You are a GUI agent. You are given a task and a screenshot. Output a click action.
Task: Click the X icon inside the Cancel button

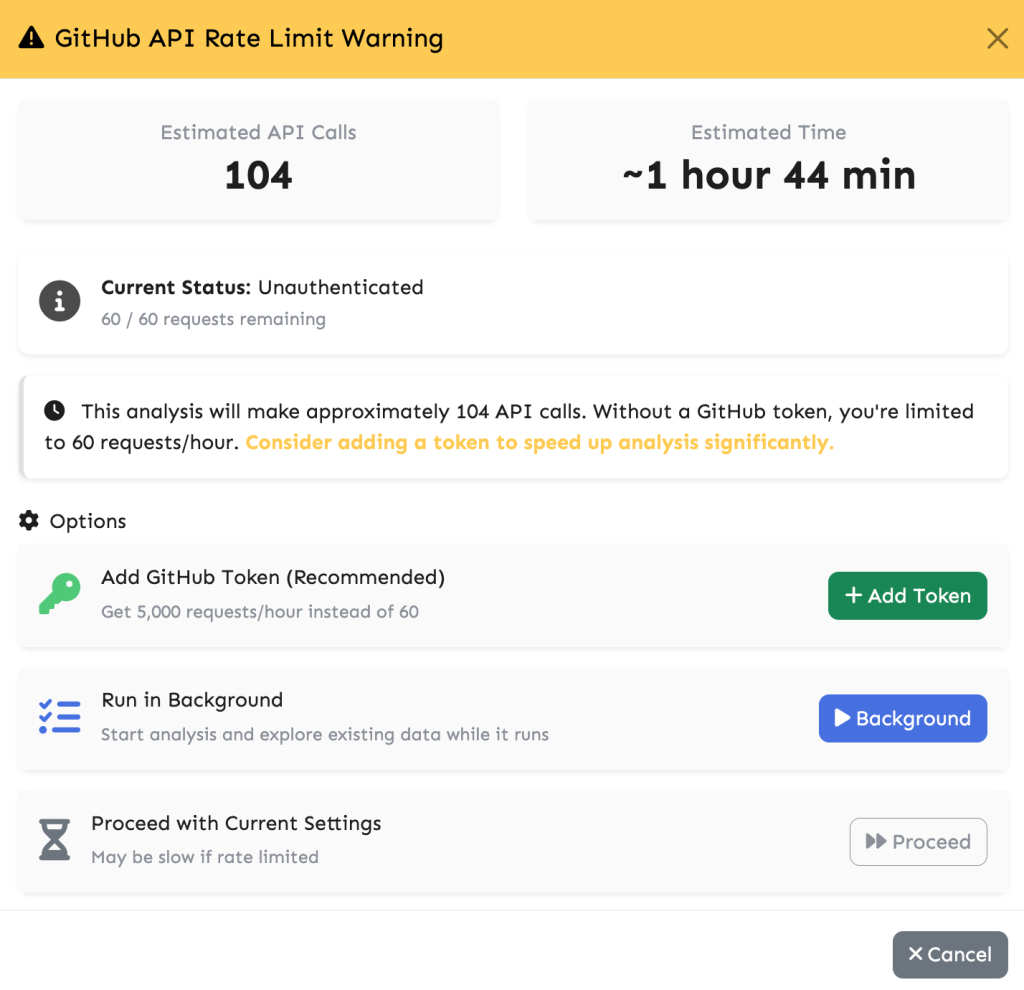point(916,954)
